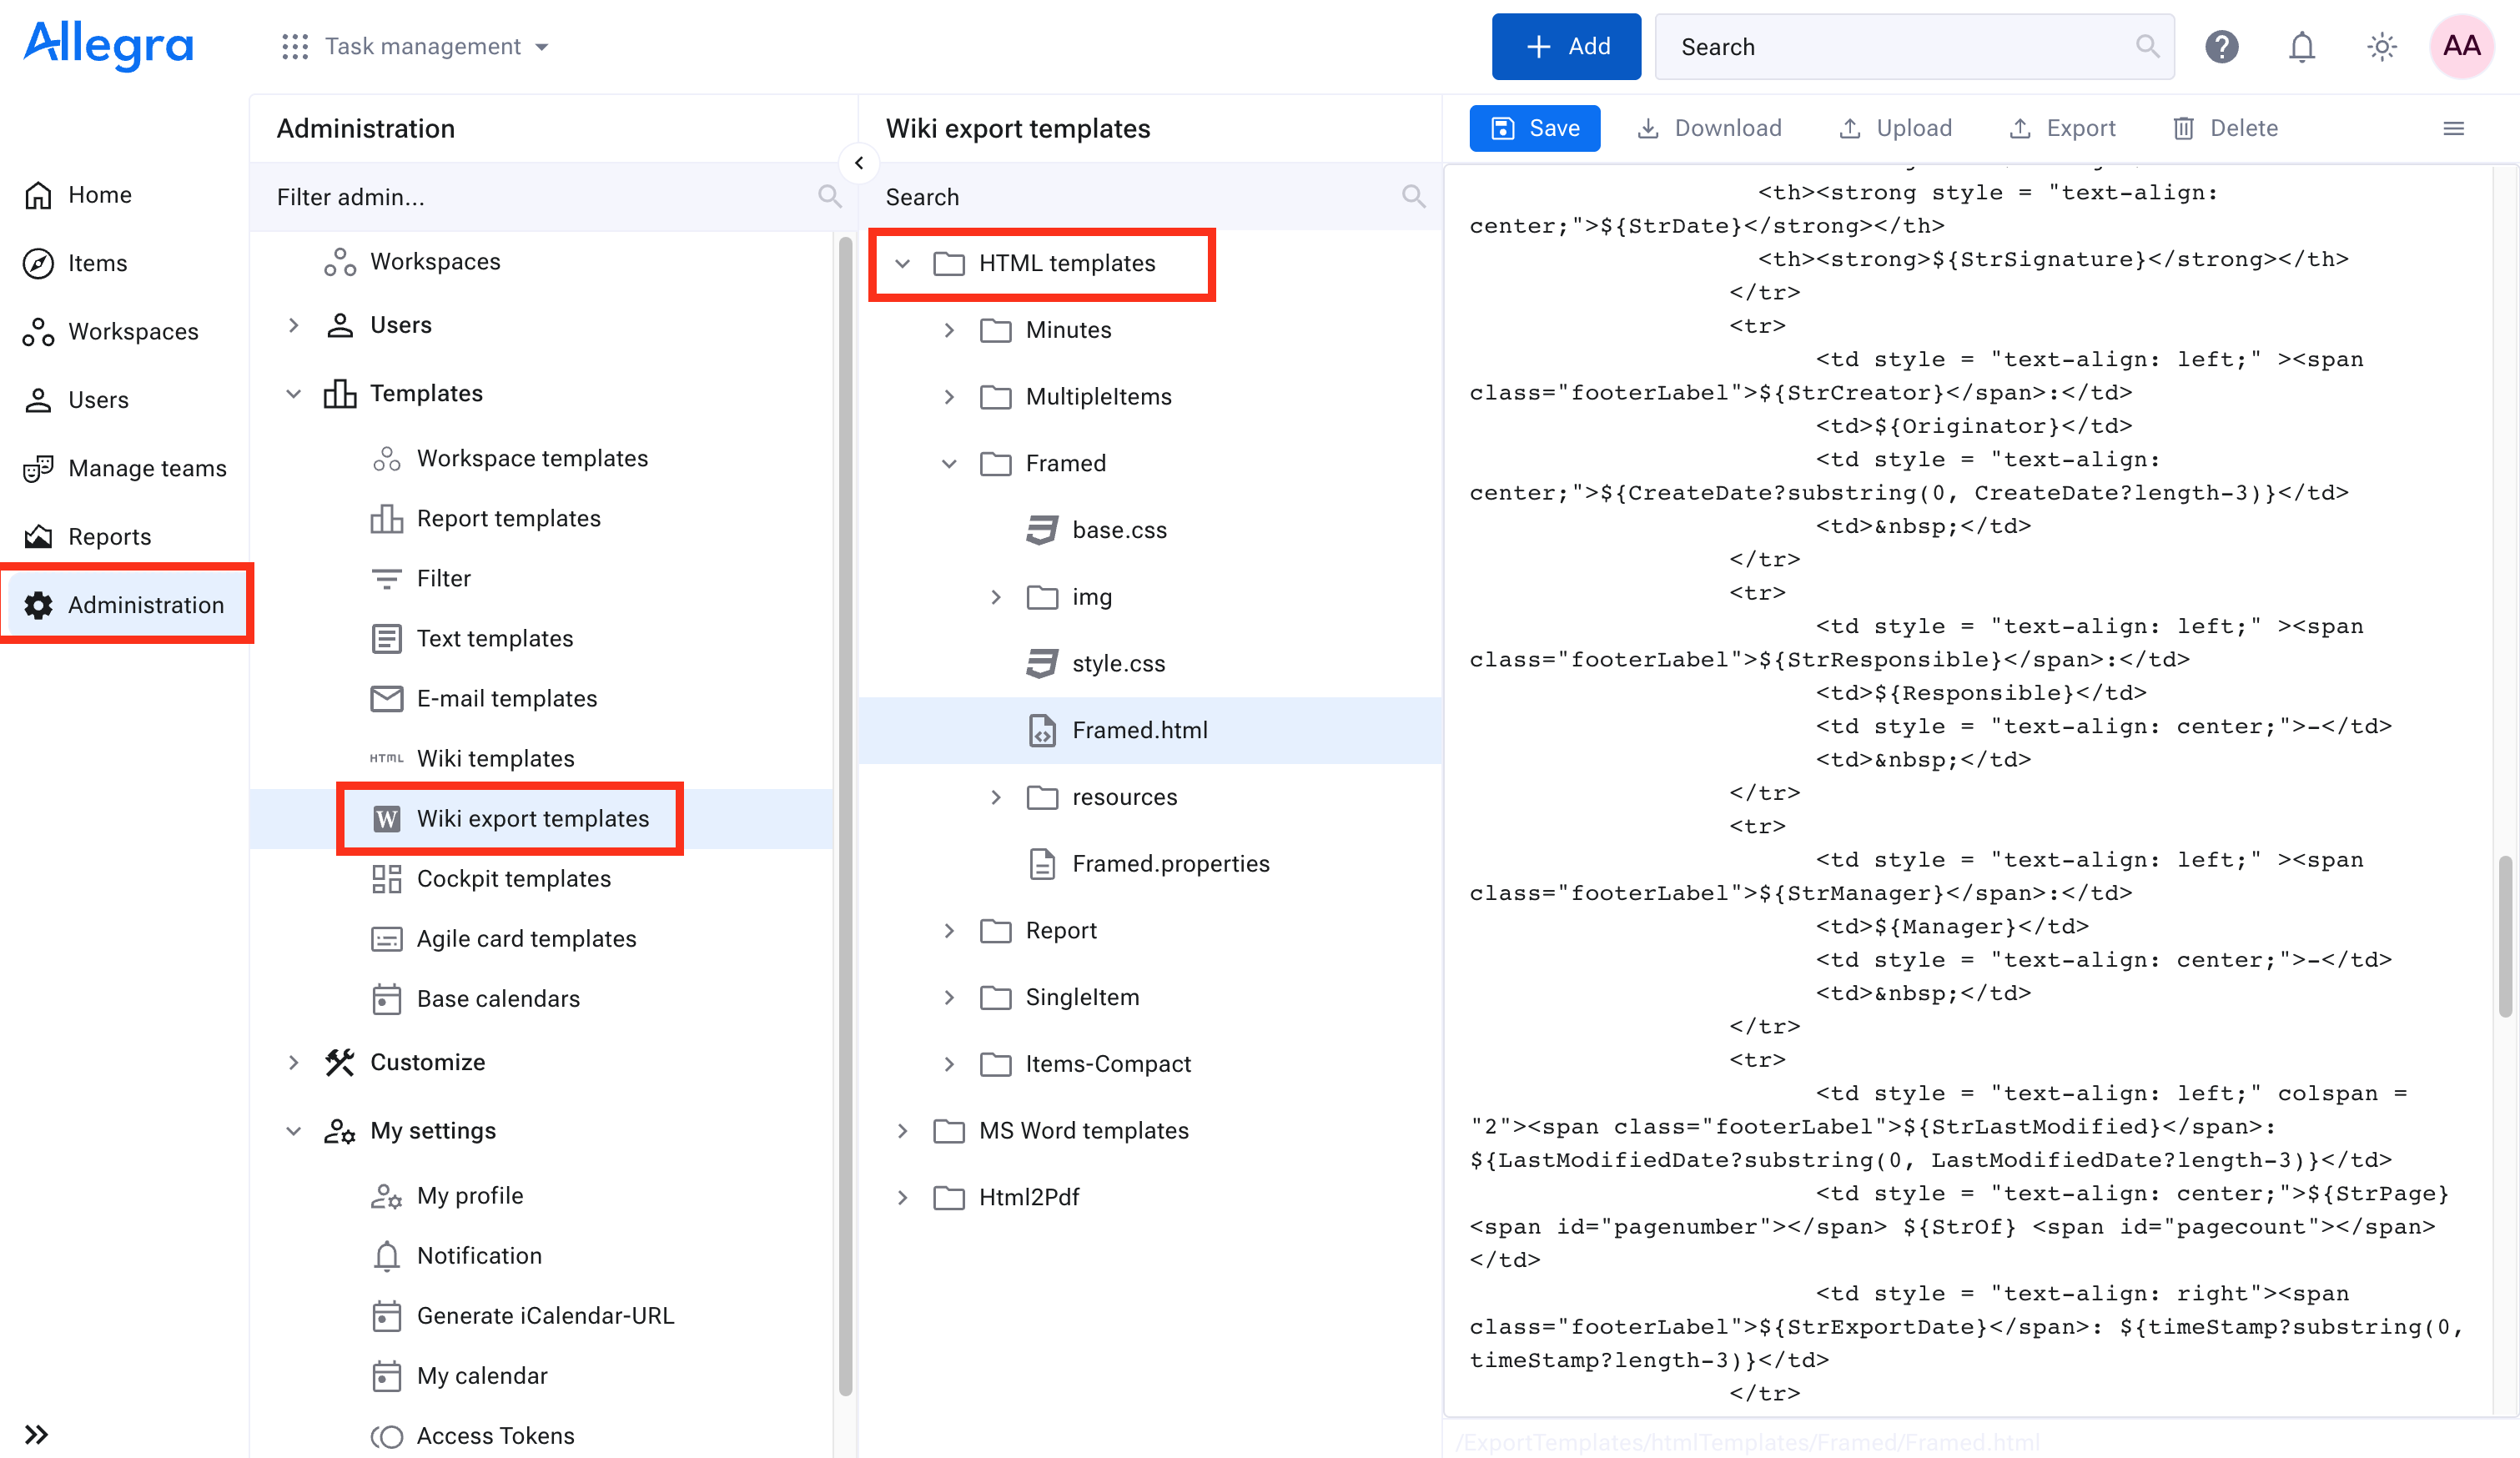The width and height of the screenshot is (2520, 1458).
Task: Open the notifications bell icon
Action: coord(2301,47)
